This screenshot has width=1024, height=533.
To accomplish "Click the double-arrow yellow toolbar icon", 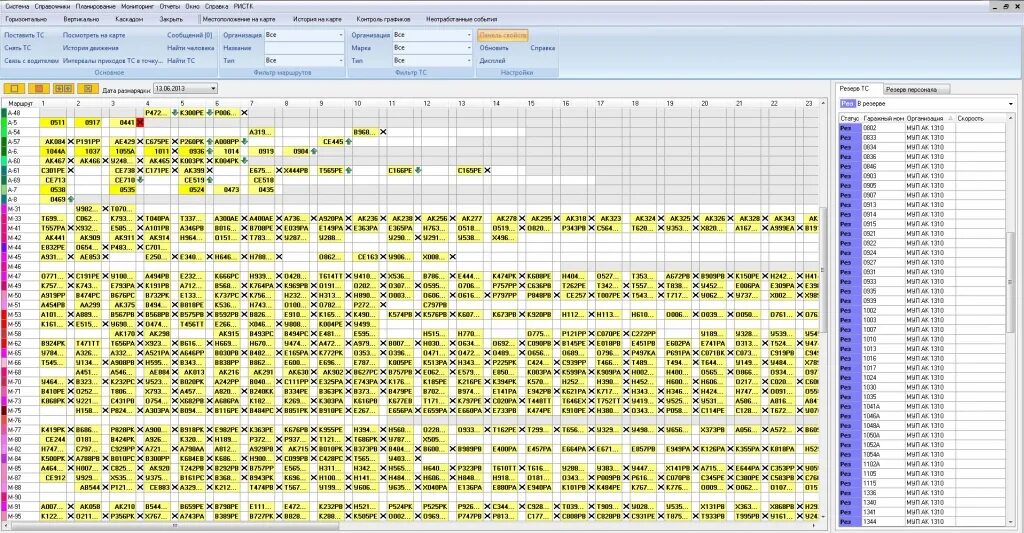I will tap(63, 89).
